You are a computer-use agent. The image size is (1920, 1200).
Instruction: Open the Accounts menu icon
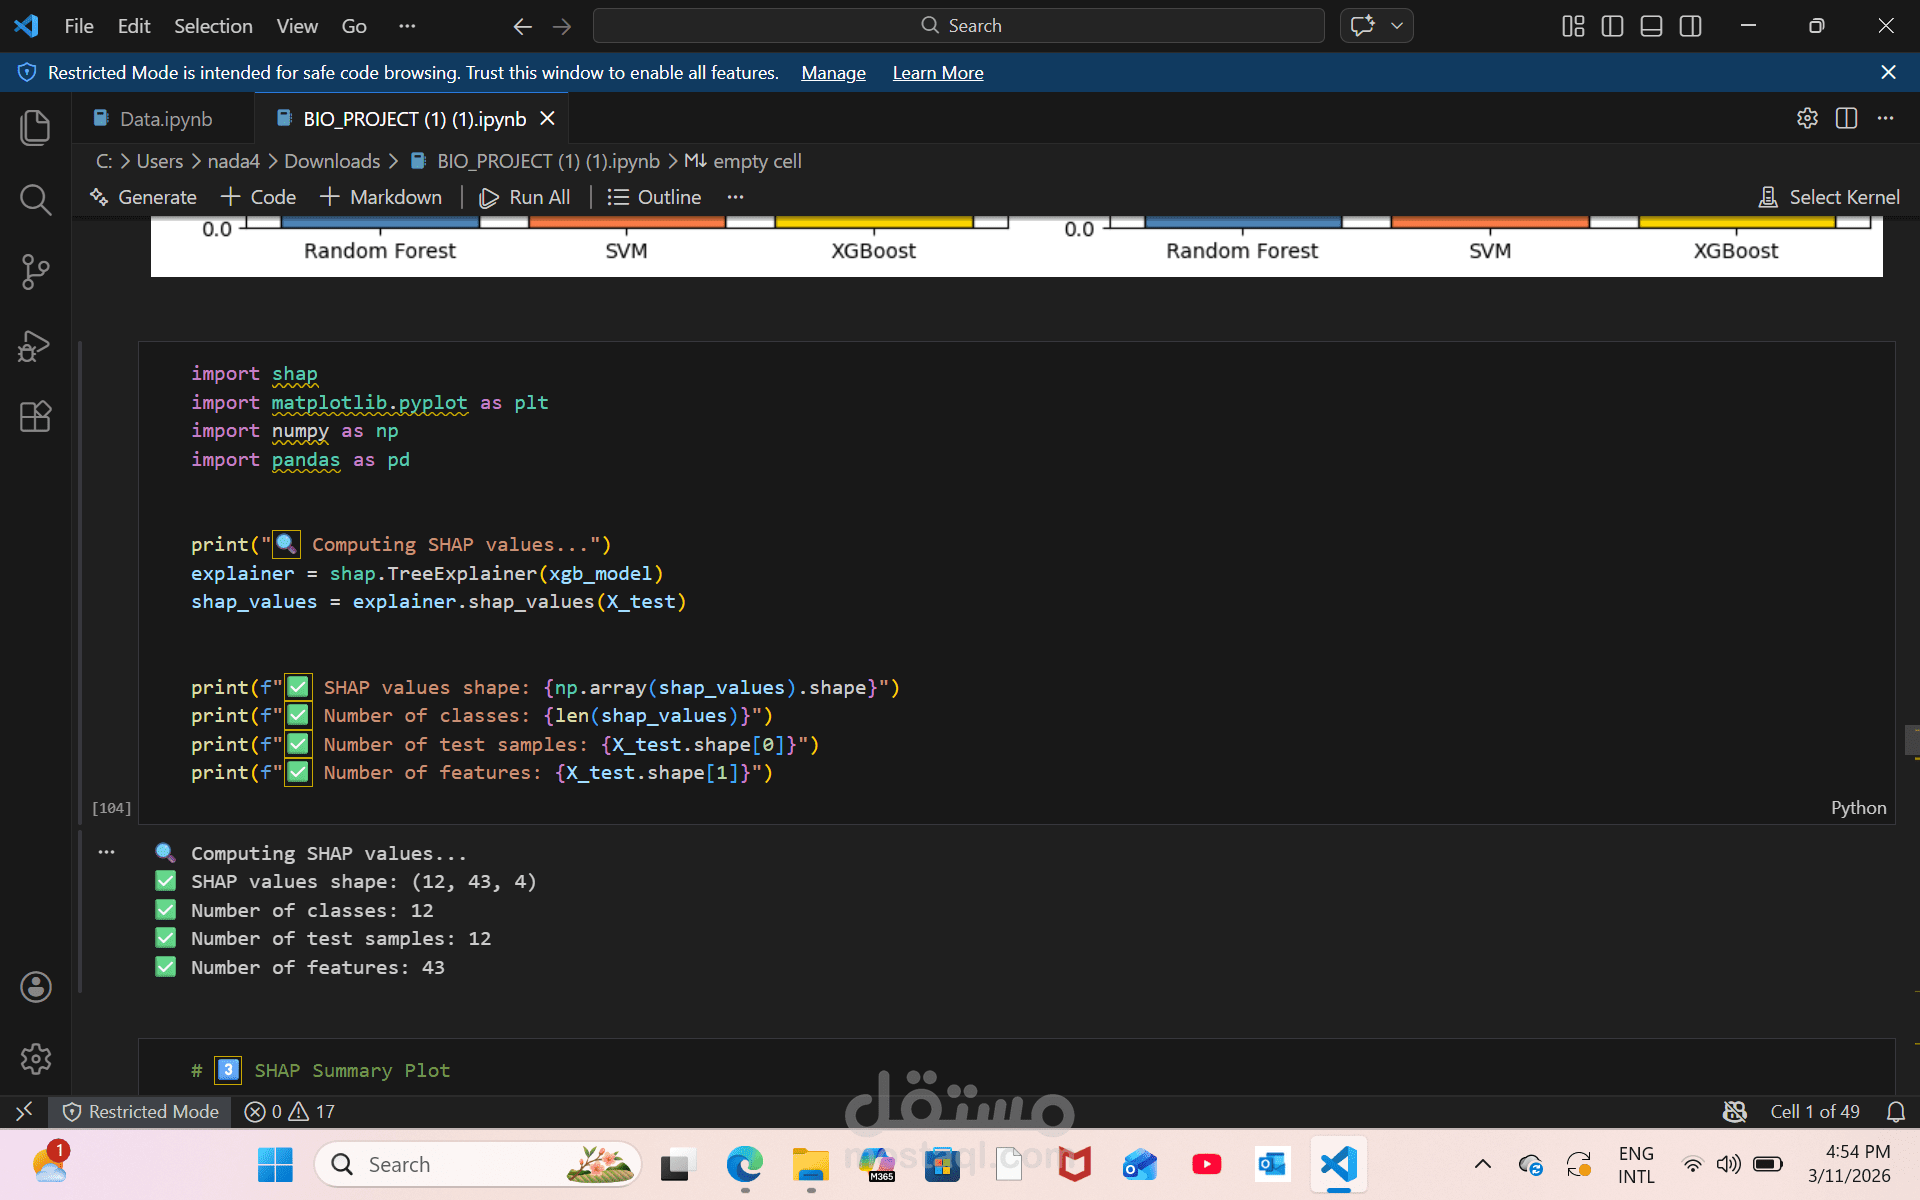tap(35, 987)
